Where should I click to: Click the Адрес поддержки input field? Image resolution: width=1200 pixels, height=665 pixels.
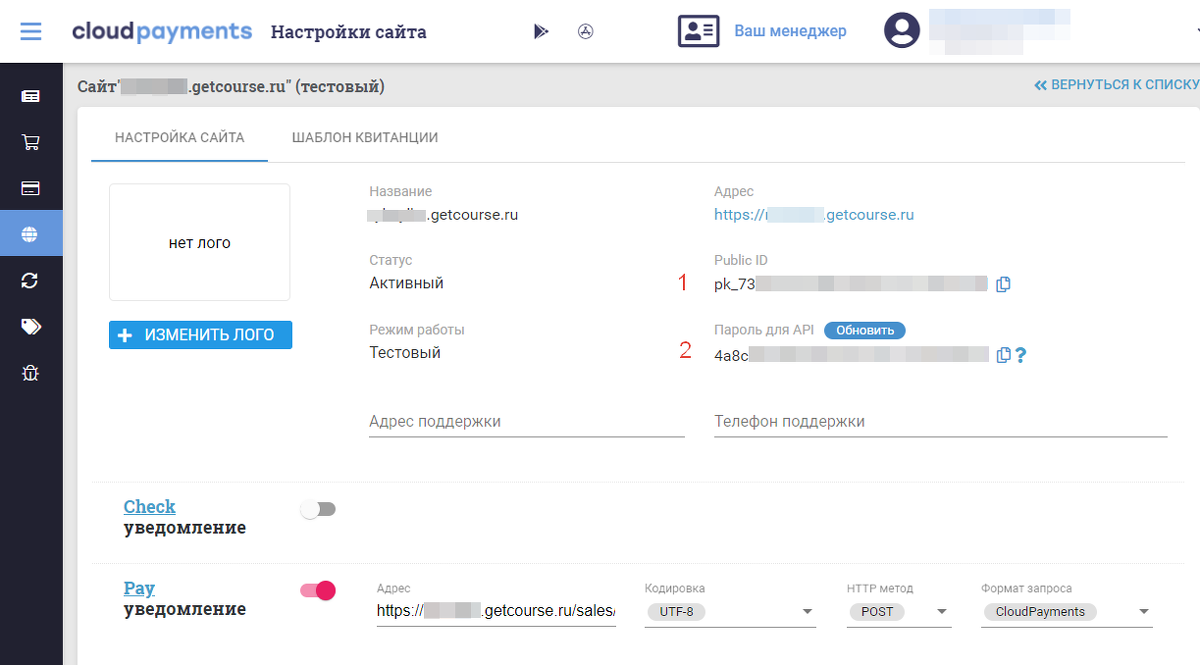526,422
